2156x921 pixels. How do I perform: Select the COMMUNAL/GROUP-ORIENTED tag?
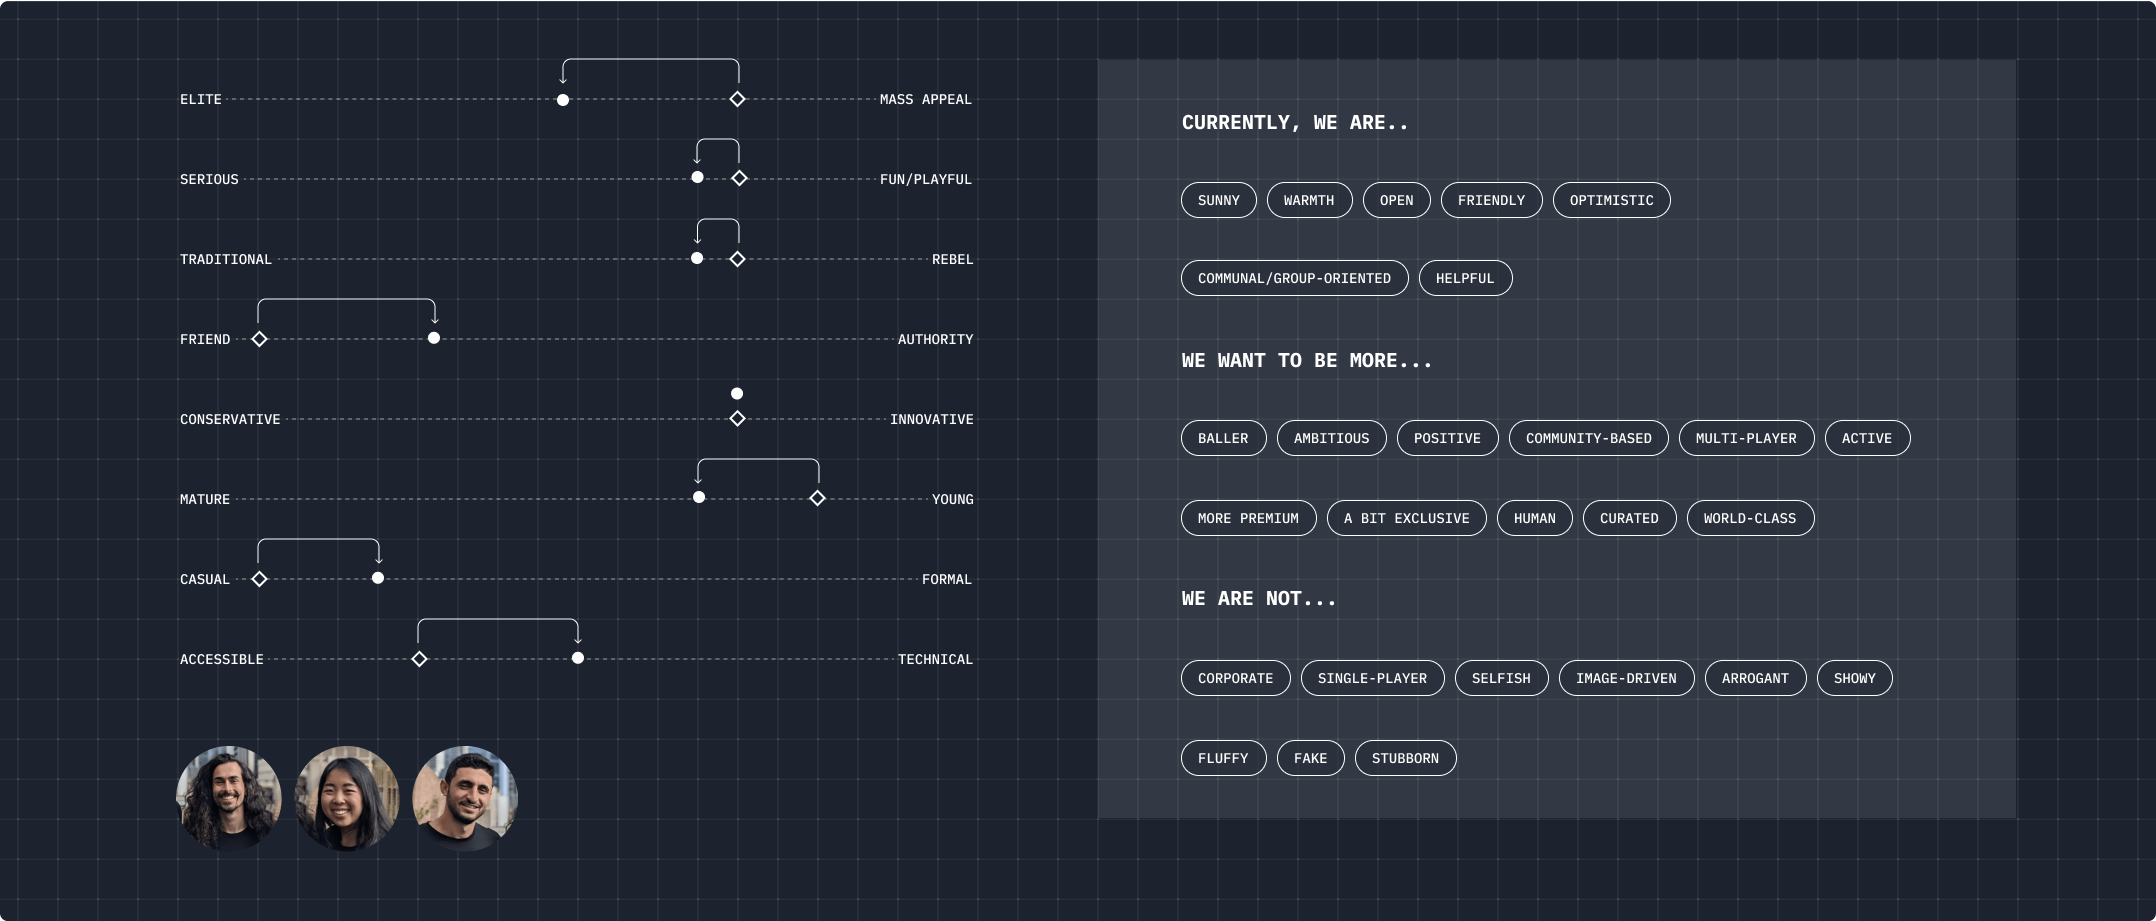pyautogui.click(x=1294, y=278)
